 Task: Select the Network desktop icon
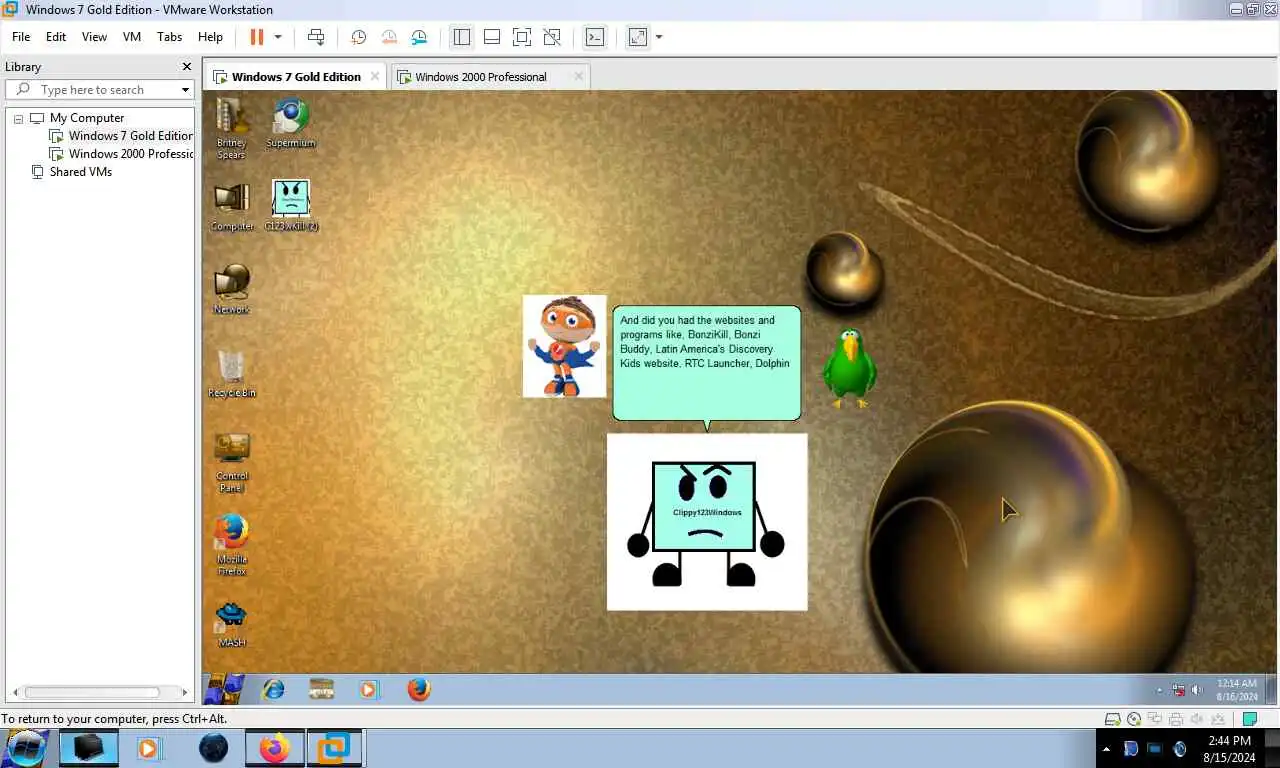click(232, 290)
